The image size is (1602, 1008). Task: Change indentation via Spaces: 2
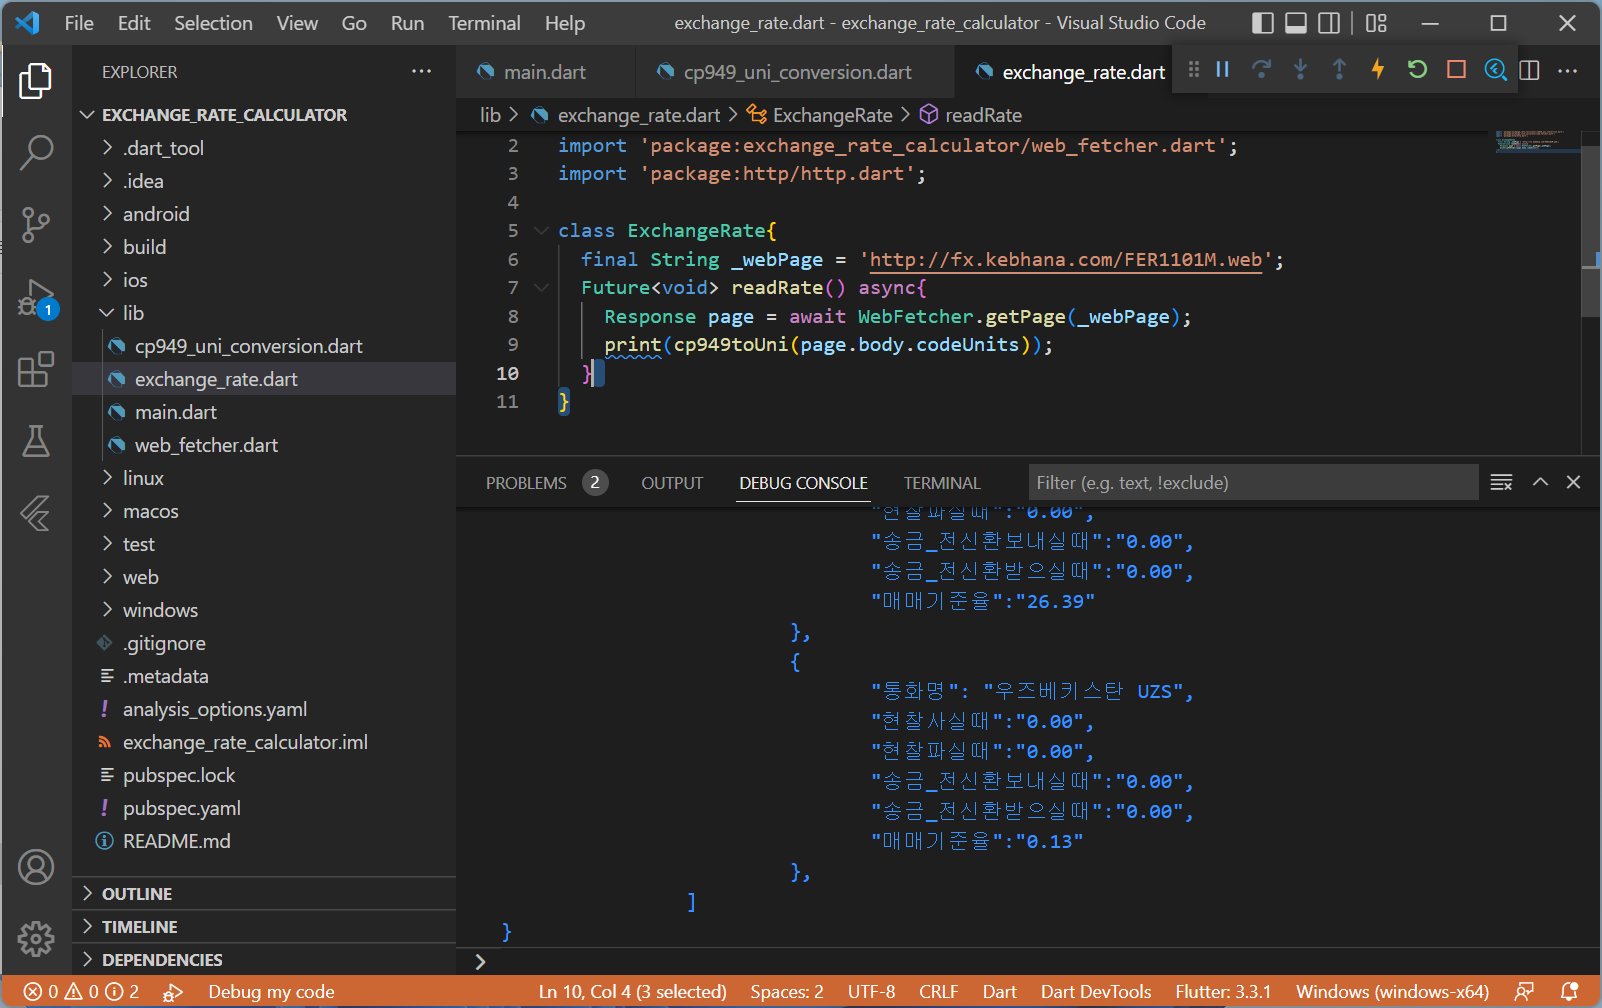pos(787,992)
